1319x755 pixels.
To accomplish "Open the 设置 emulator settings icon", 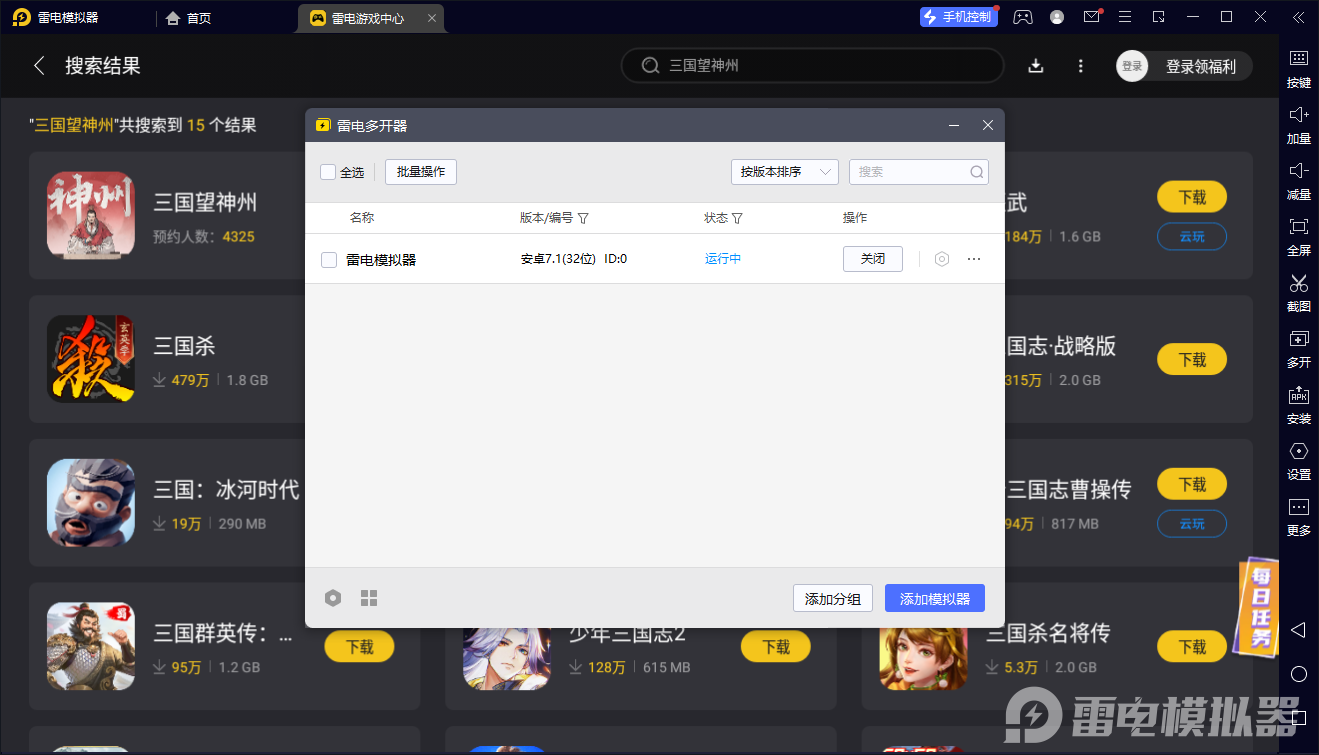I will point(1297,459).
